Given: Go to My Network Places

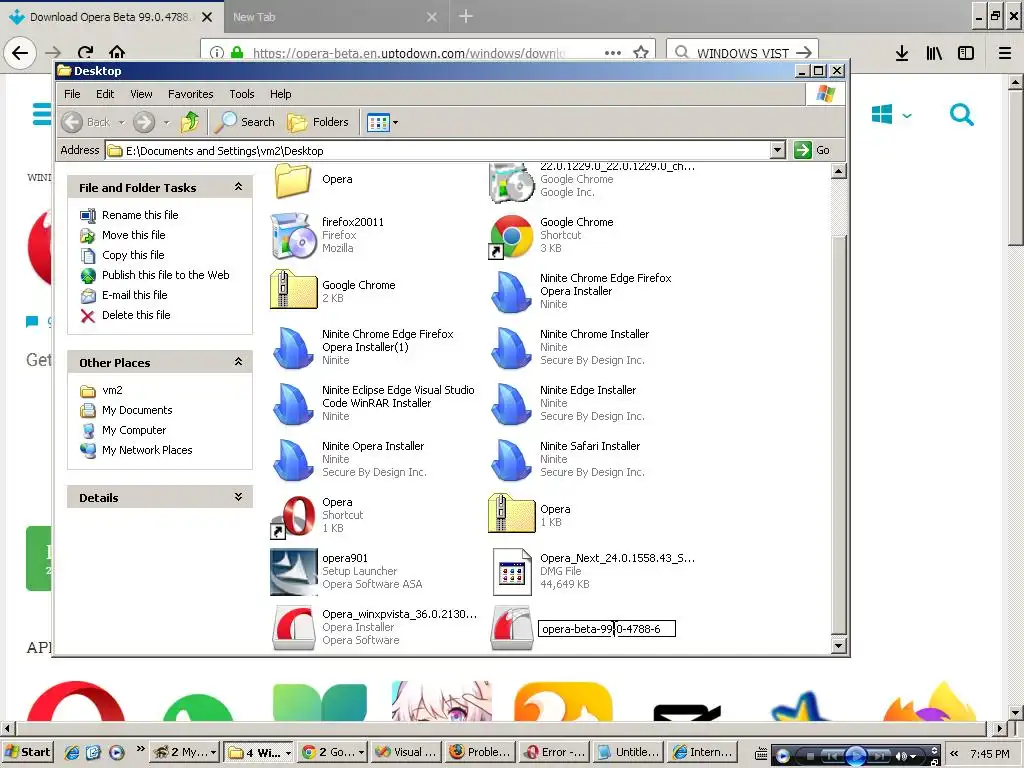Looking at the screenshot, I should 147,450.
